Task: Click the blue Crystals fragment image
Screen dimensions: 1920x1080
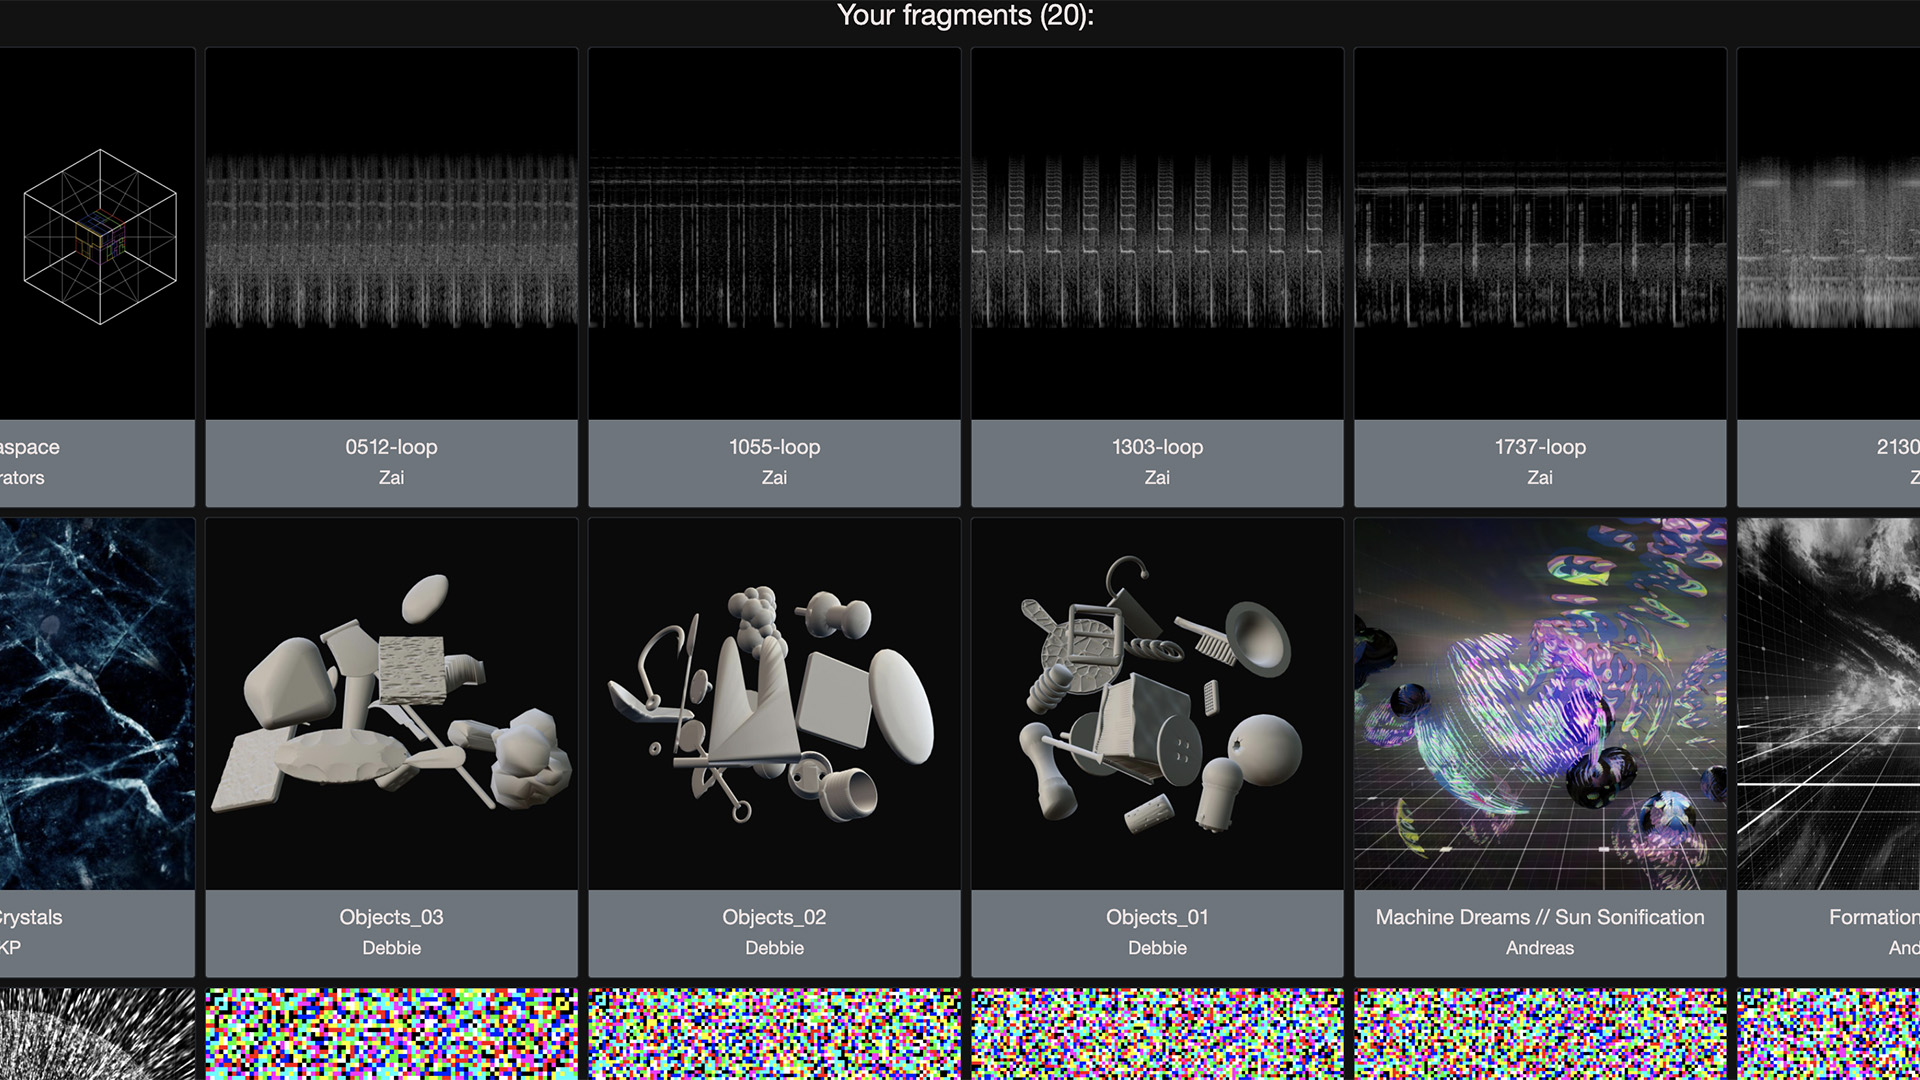Action: (x=97, y=703)
